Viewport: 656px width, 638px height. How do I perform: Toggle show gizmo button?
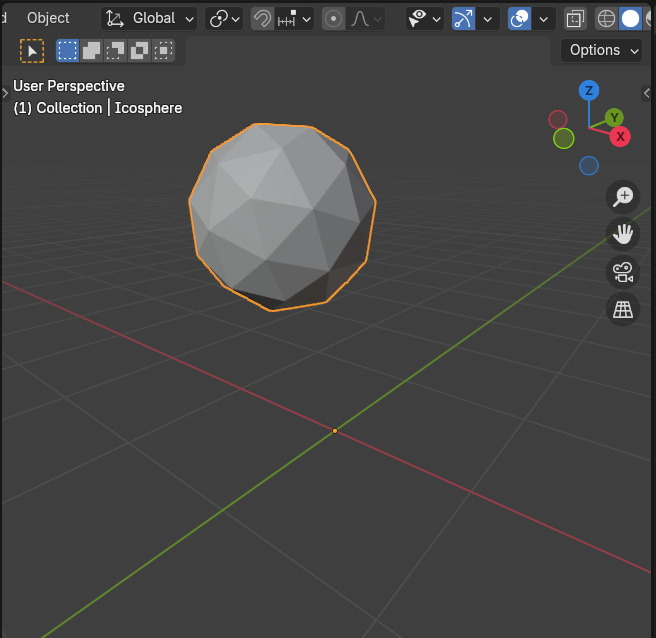click(464, 18)
